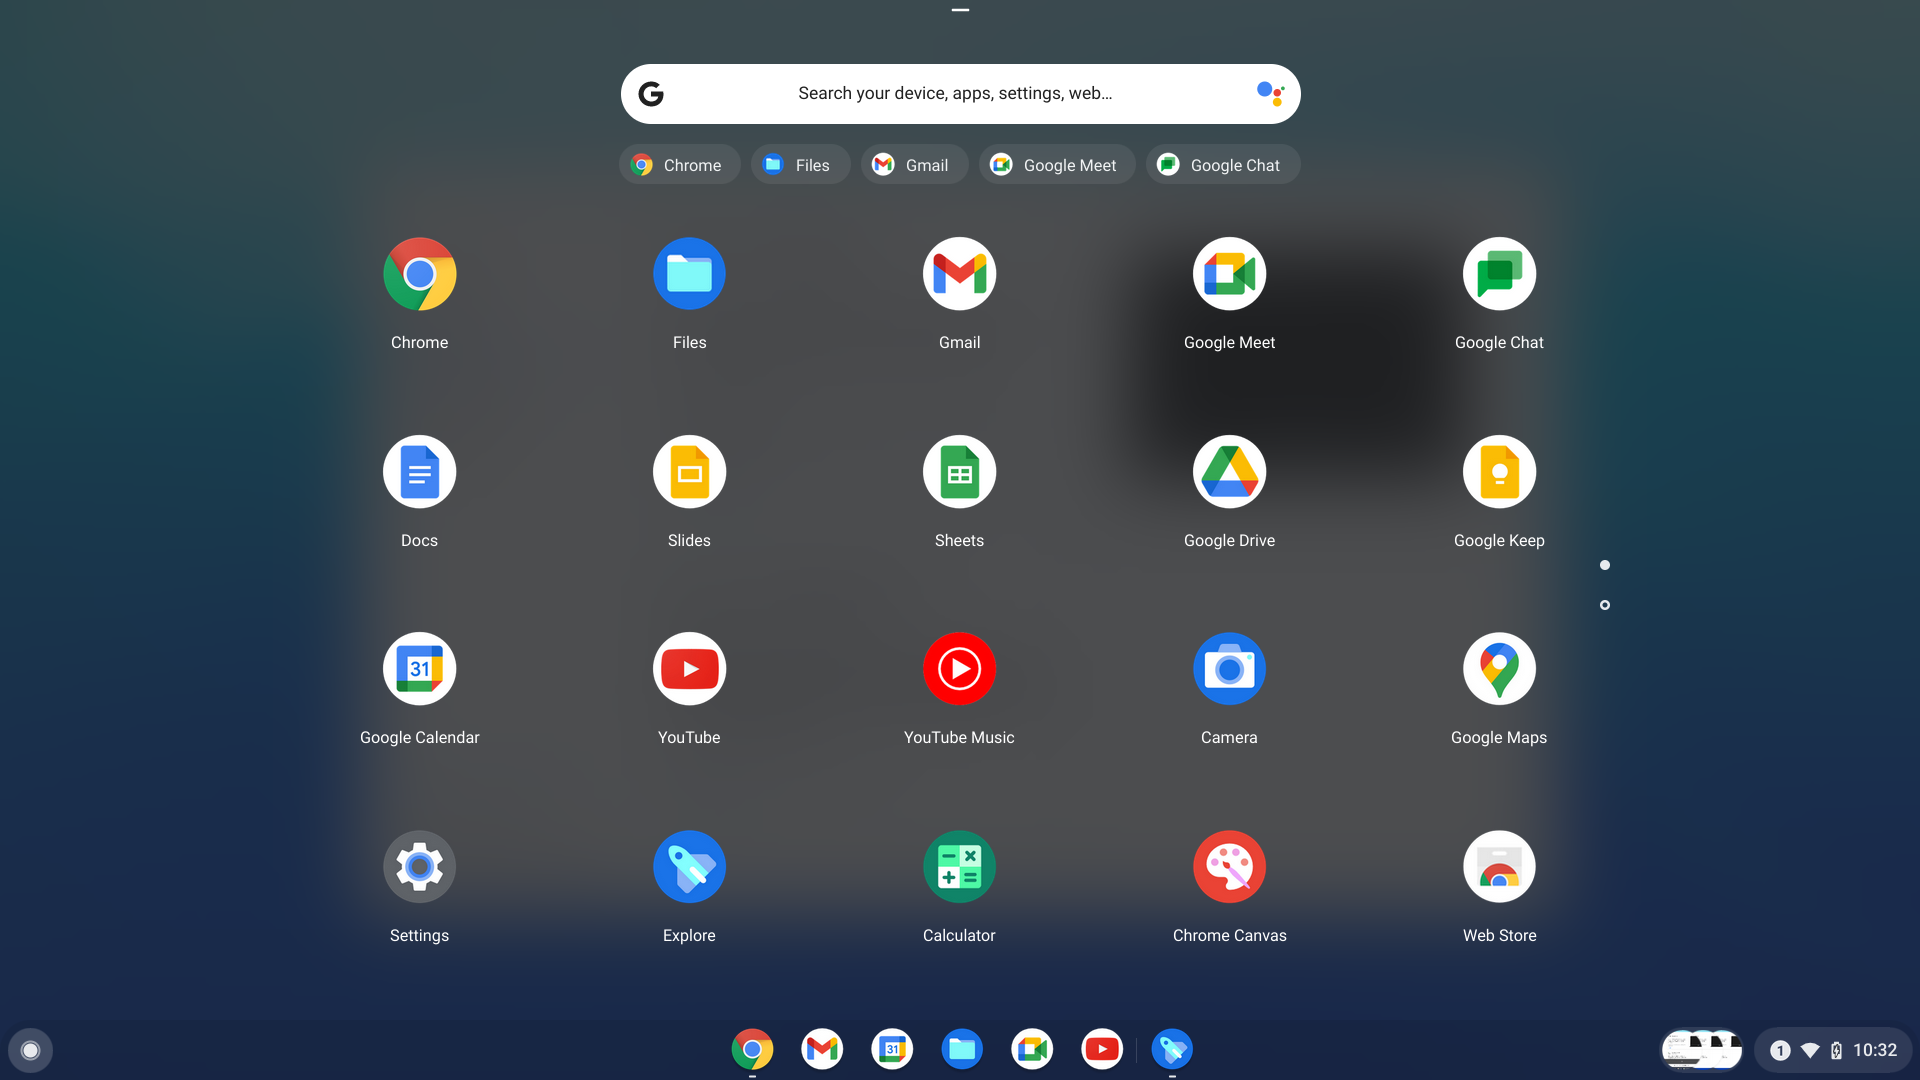
Task: Select the Google Chat suggestion chip
Action: (x=1223, y=165)
